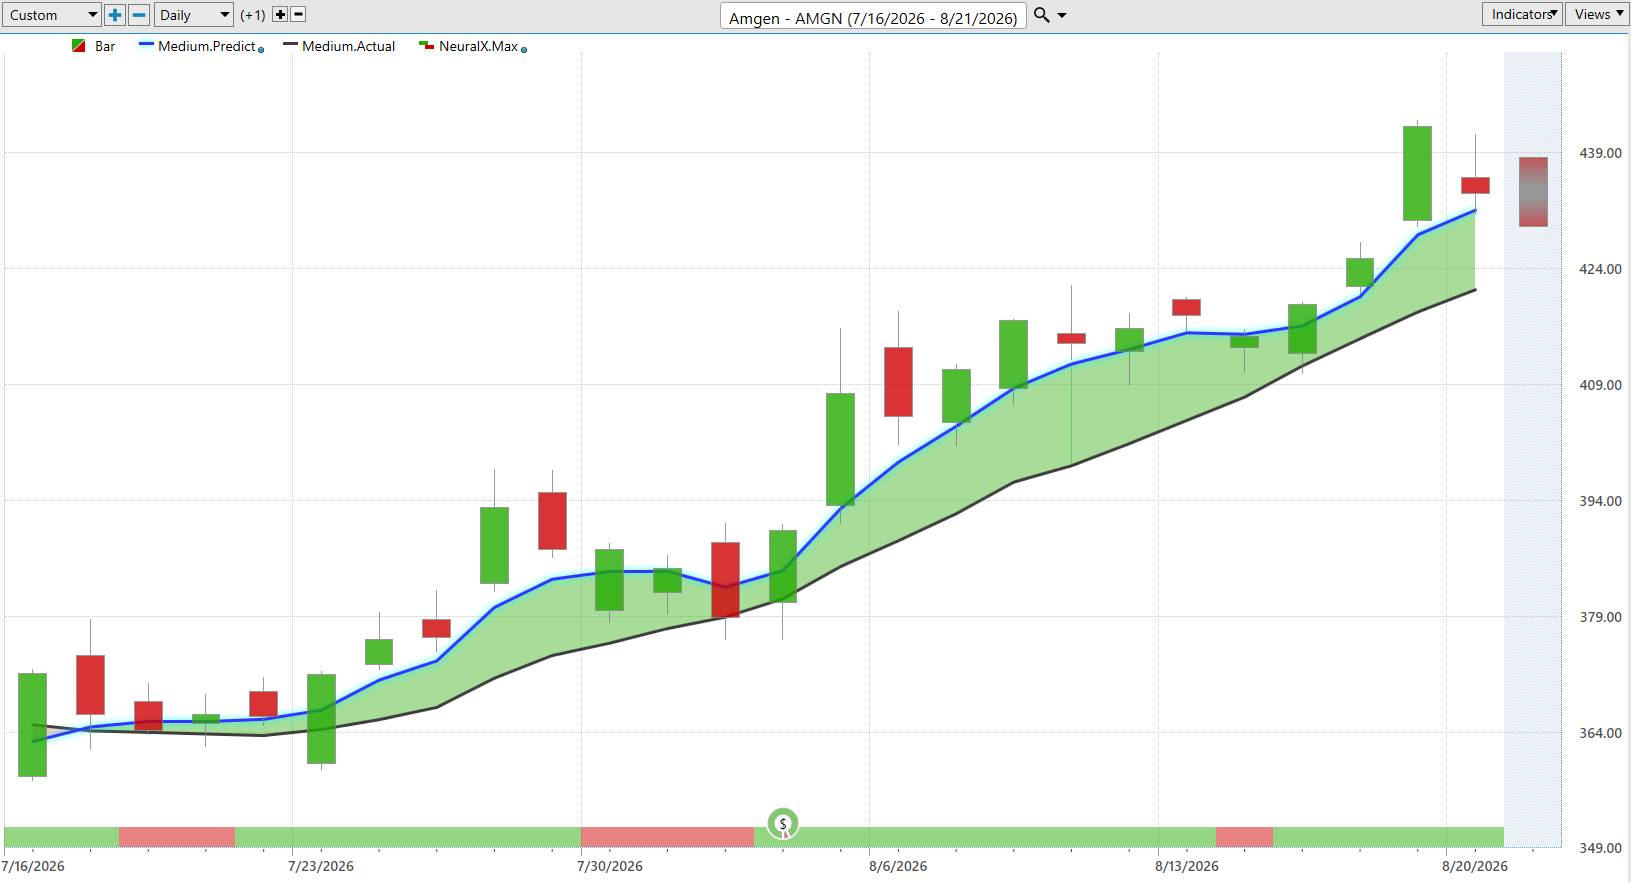Open the Daily interval dropdown

pyautogui.click(x=194, y=15)
